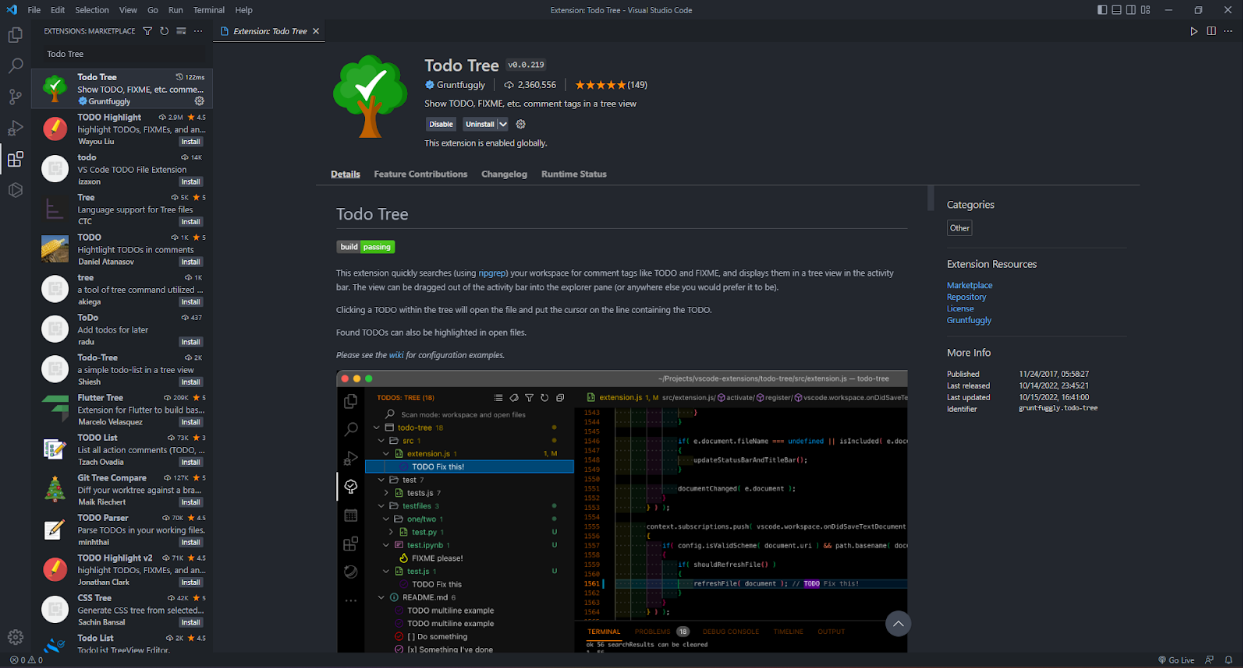The width and height of the screenshot is (1243, 668).
Task: Open the Terminal menu
Action: coord(208,10)
